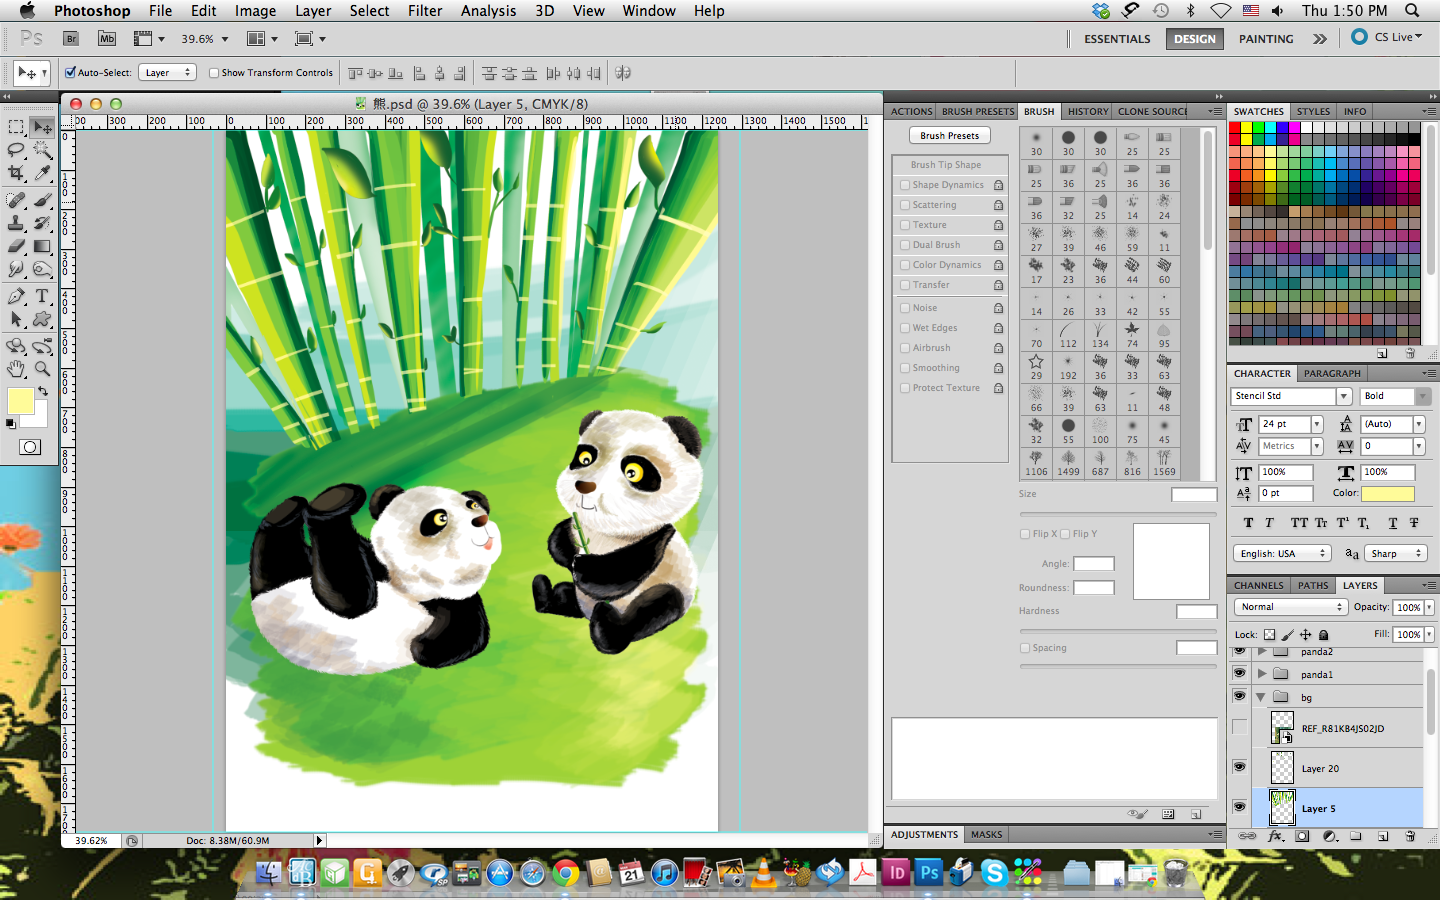Image resolution: width=1440 pixels, height=900 pixels.
Task: Open the Normal blend mode dropdown
Action: click(1291, 607)
